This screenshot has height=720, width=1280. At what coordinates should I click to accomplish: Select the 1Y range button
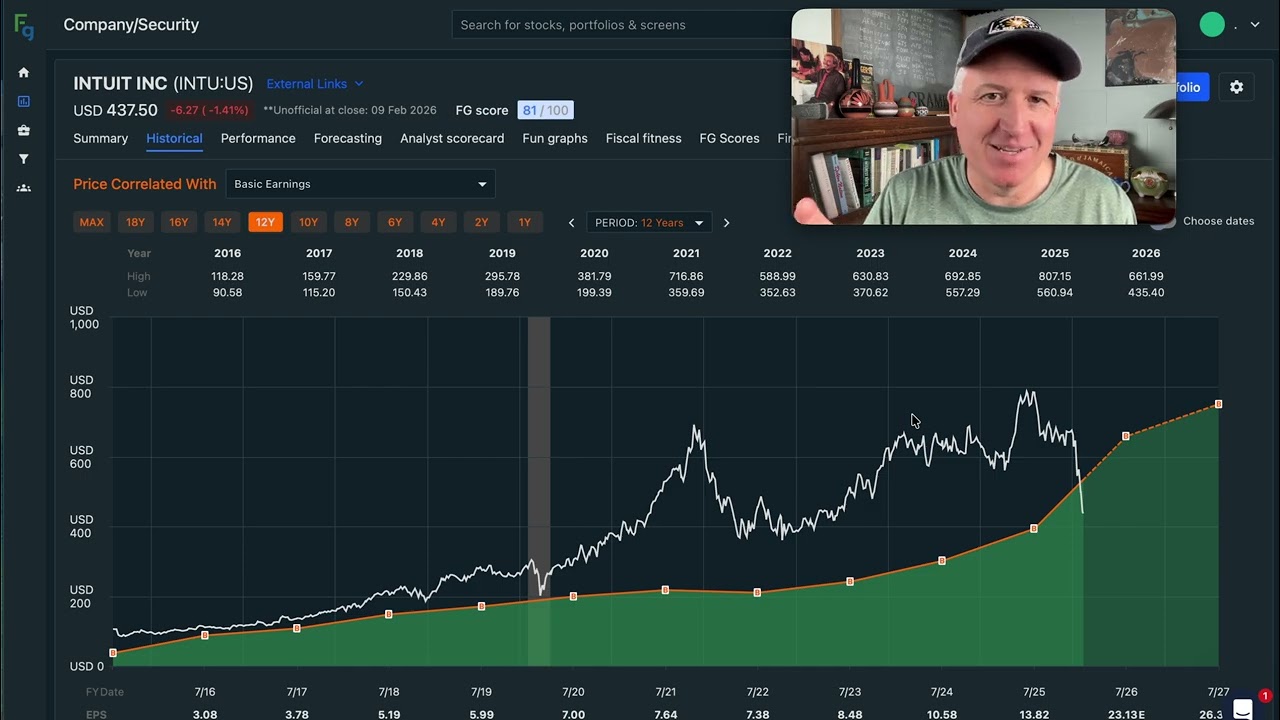(525, 222)
